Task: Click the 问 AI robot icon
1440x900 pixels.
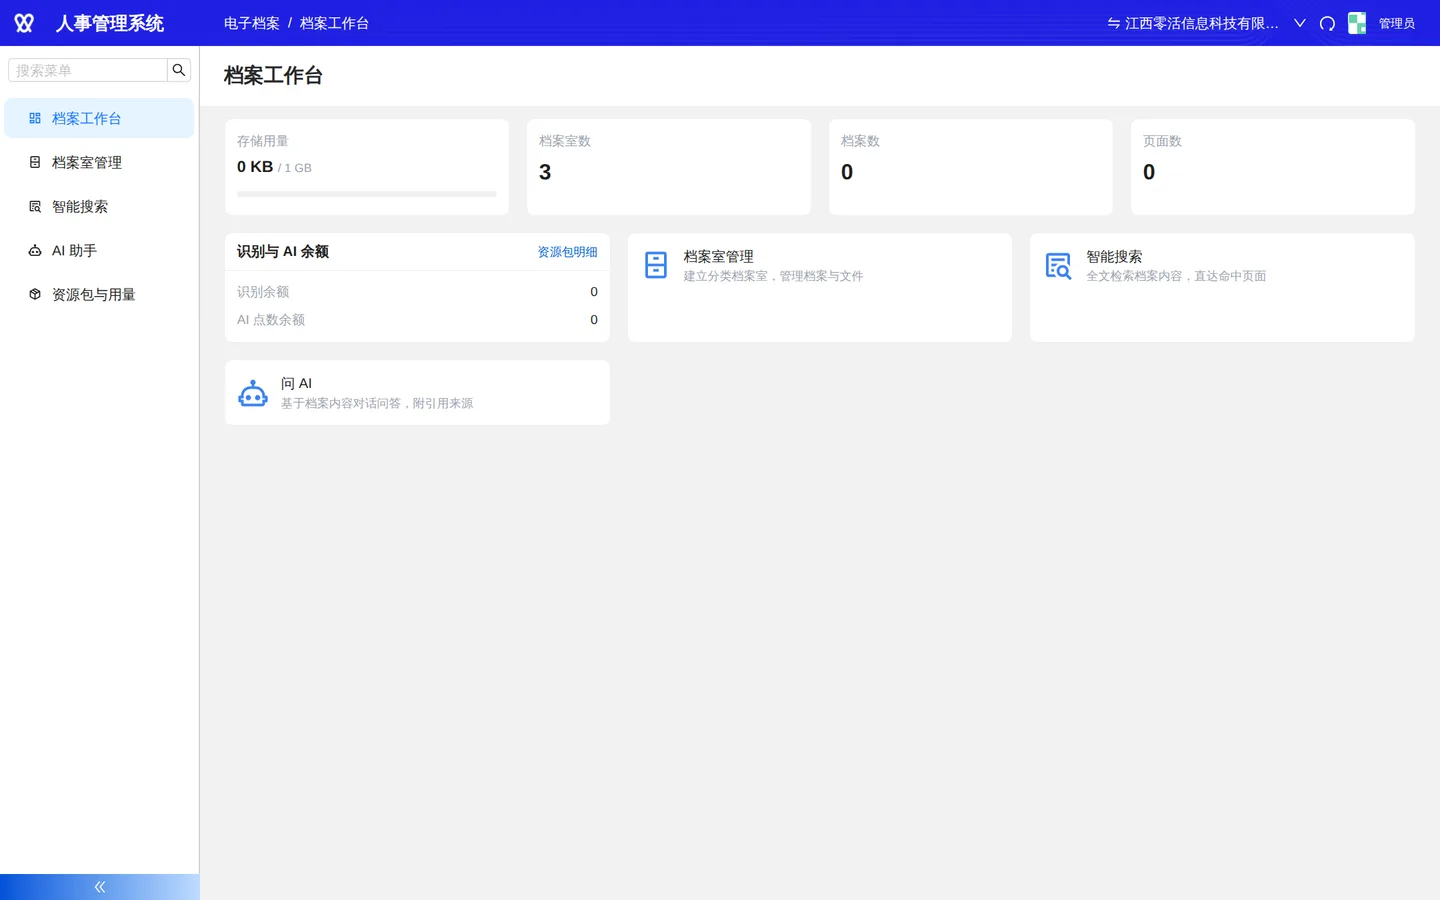Action: click(253, 393)
